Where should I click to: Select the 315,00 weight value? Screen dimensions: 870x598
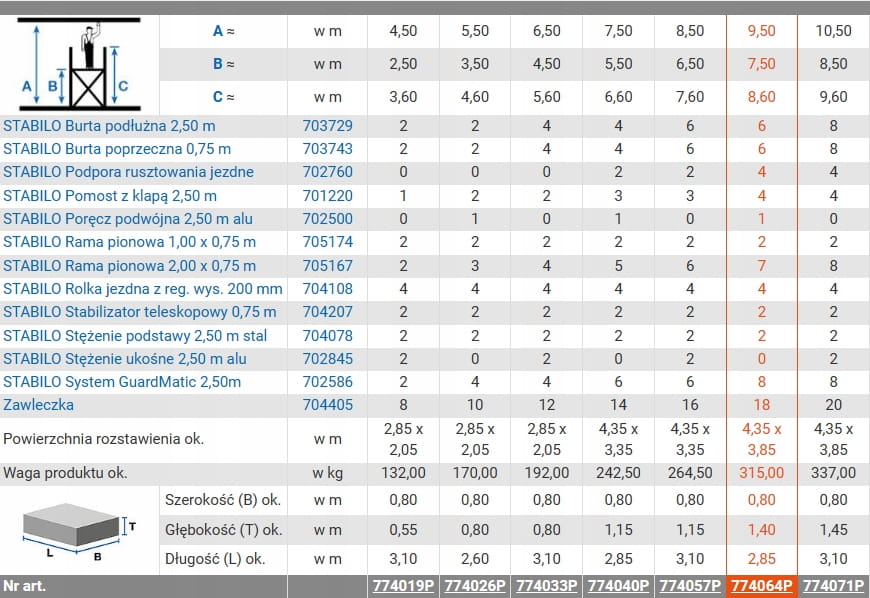click(x=761, y=473)
